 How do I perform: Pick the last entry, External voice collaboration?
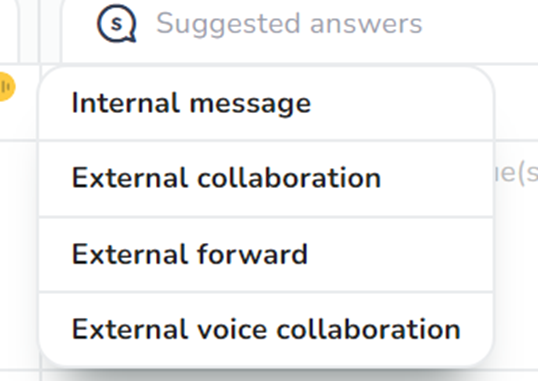click(x=266, y=330)
